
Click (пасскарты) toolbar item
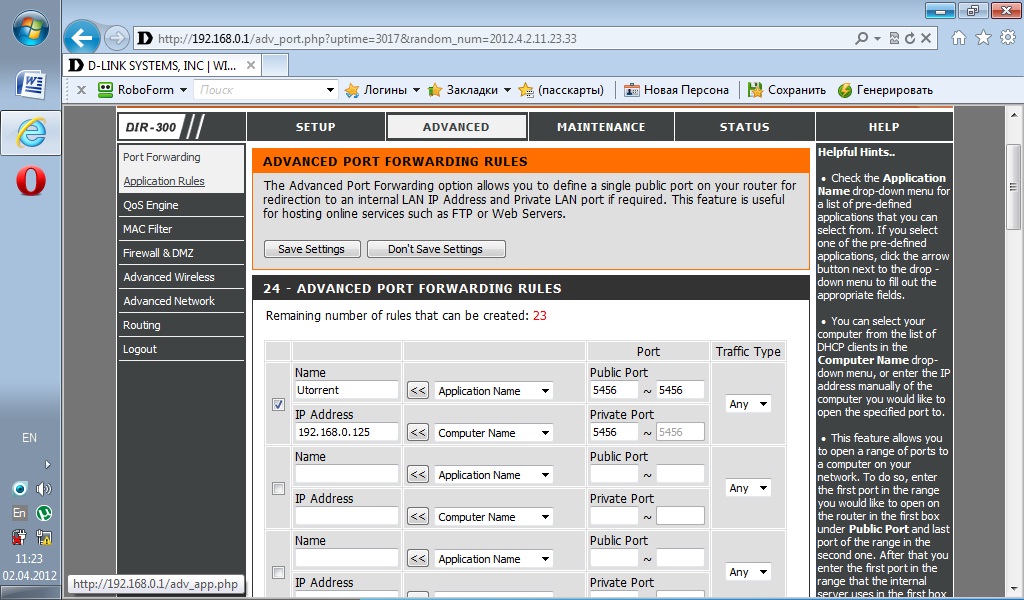(561, 90)
